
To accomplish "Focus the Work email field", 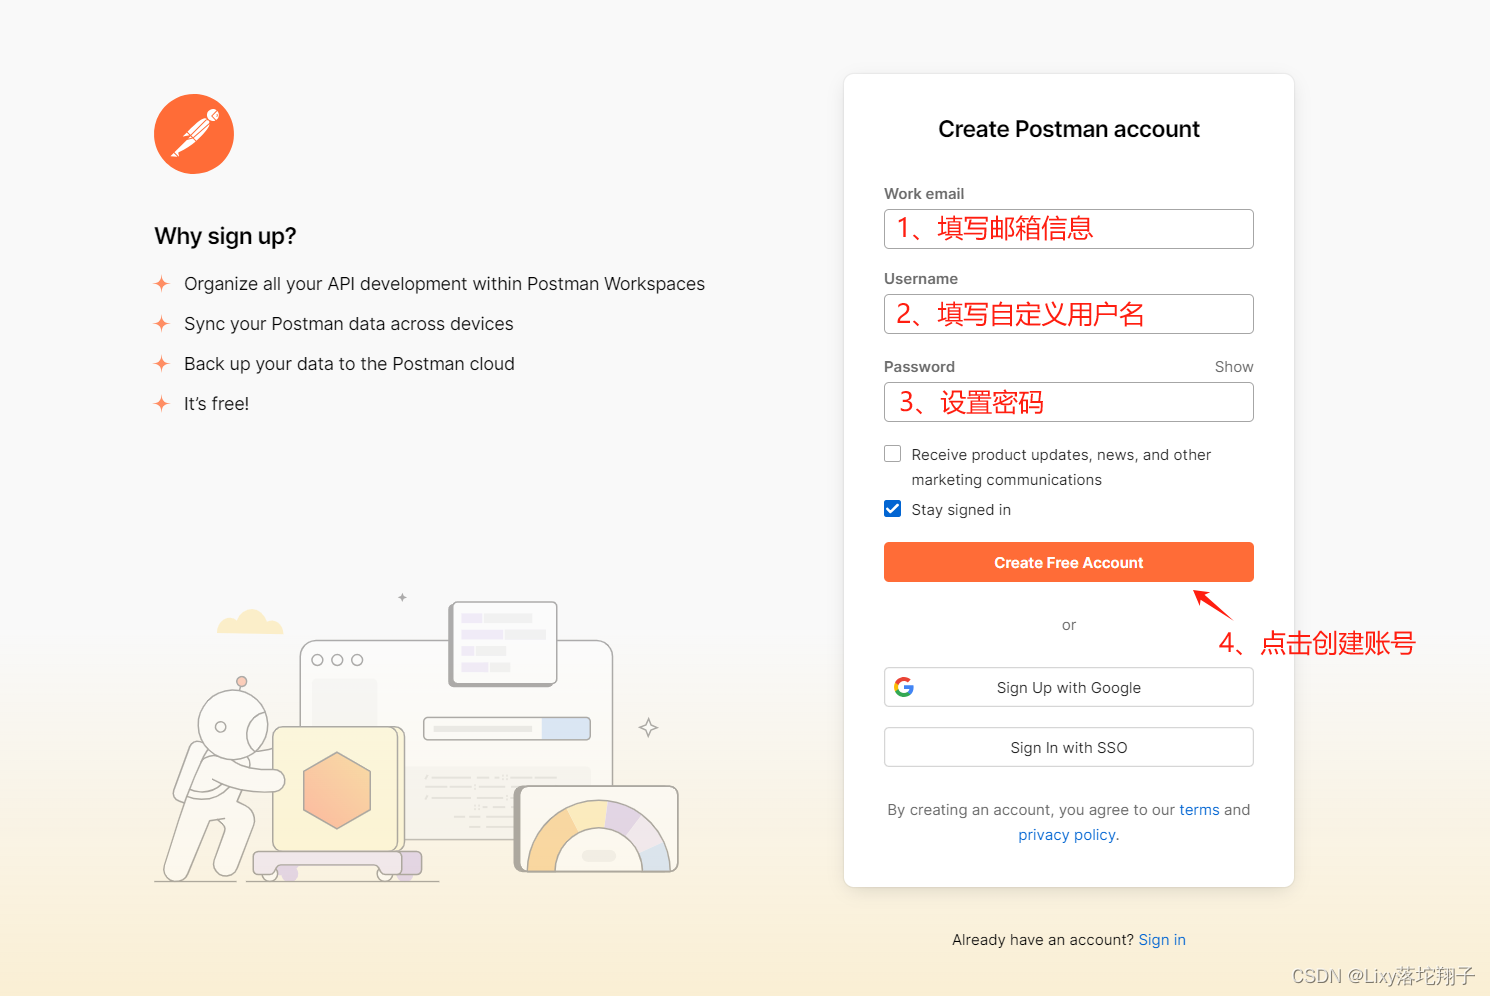I will (1068, 229).
